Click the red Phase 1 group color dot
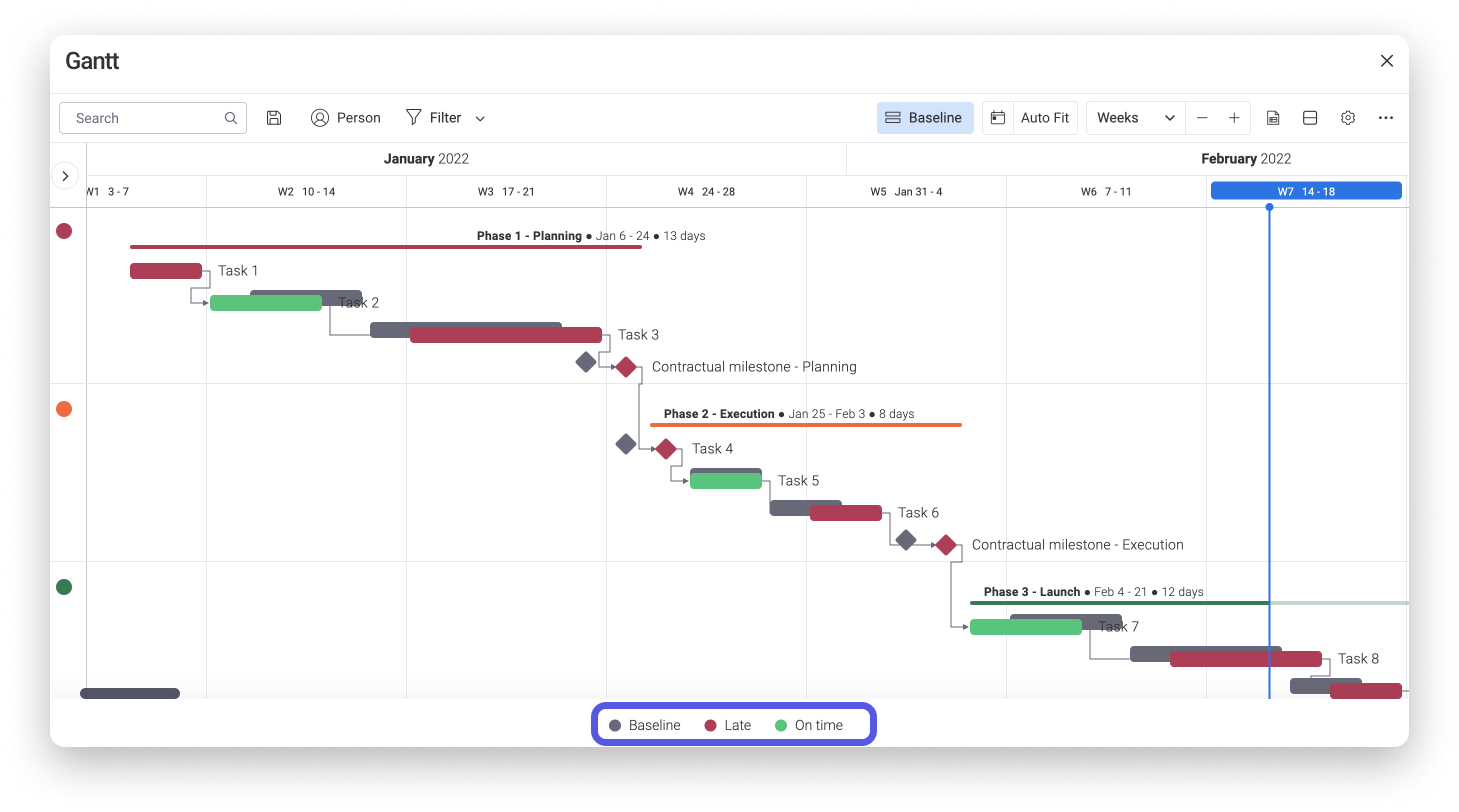 point(64,231)
